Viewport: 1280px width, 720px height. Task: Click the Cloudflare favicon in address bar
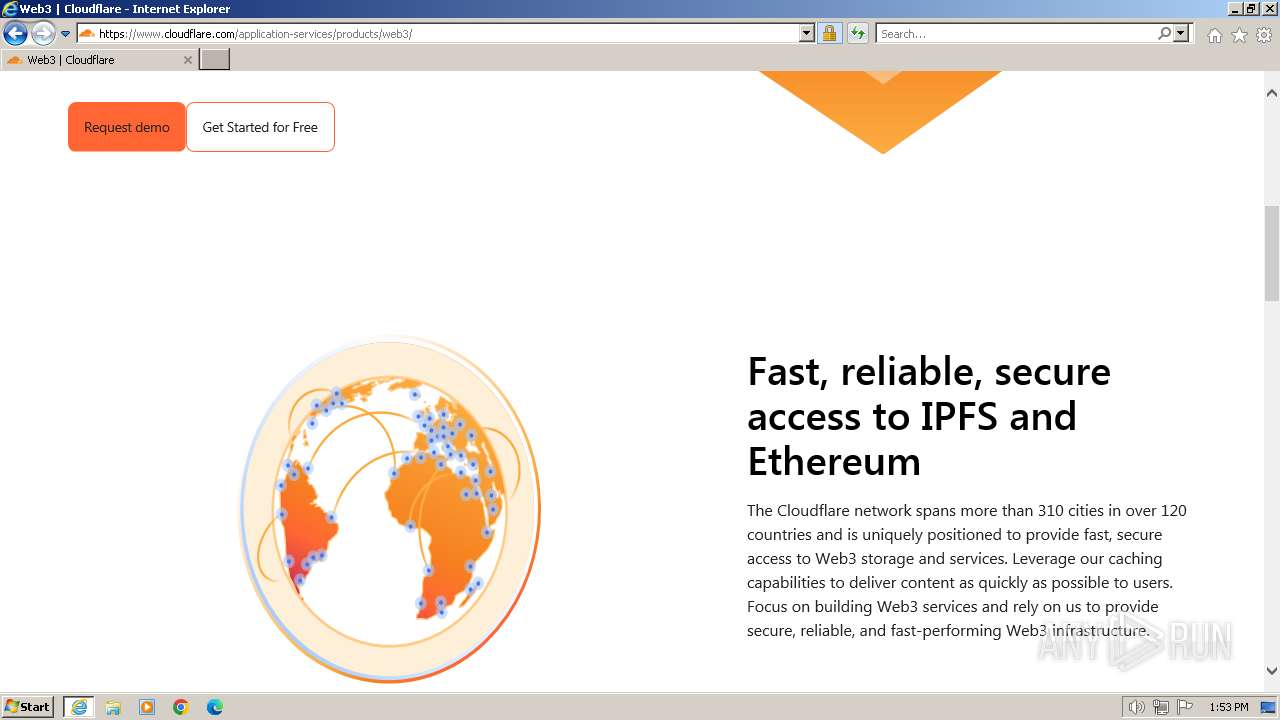[x=87, y=34]
